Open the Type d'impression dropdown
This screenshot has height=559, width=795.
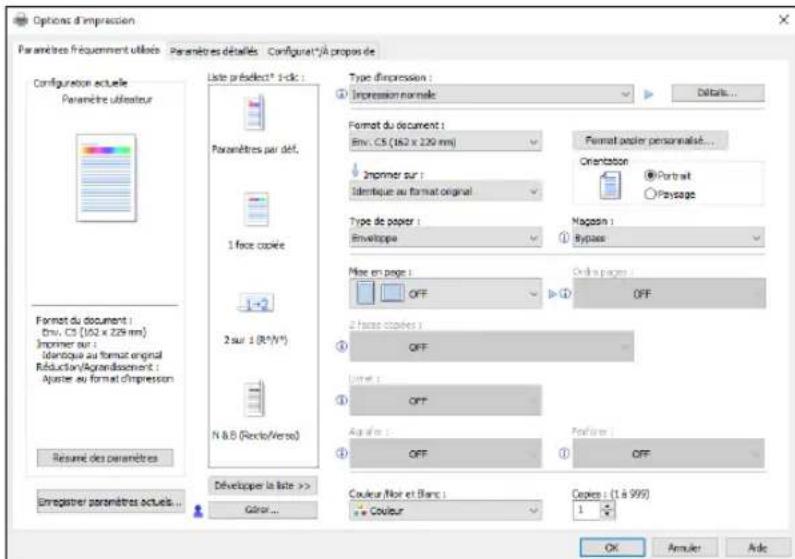click(x=491, y=94)
